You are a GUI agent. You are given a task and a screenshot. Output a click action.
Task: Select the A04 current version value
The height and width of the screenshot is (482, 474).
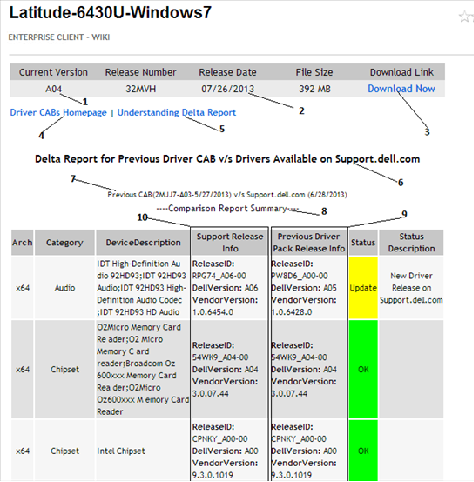pos(54,89)
